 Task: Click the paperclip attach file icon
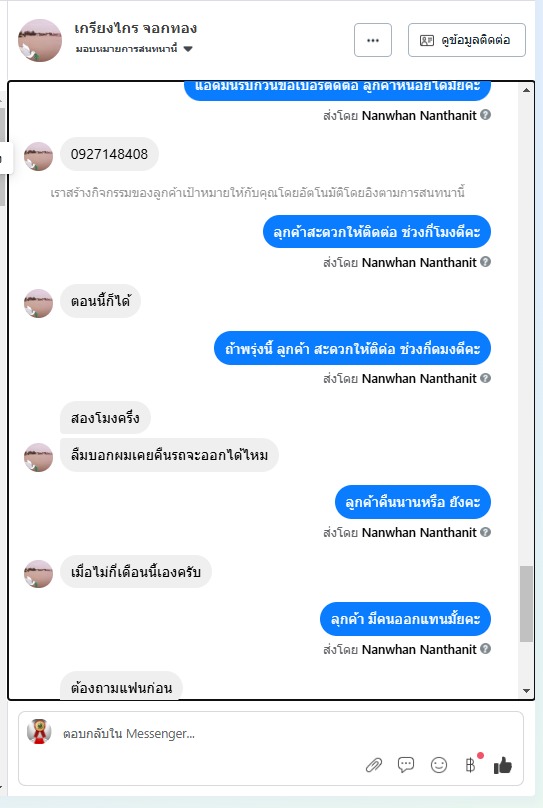[374, 765]
